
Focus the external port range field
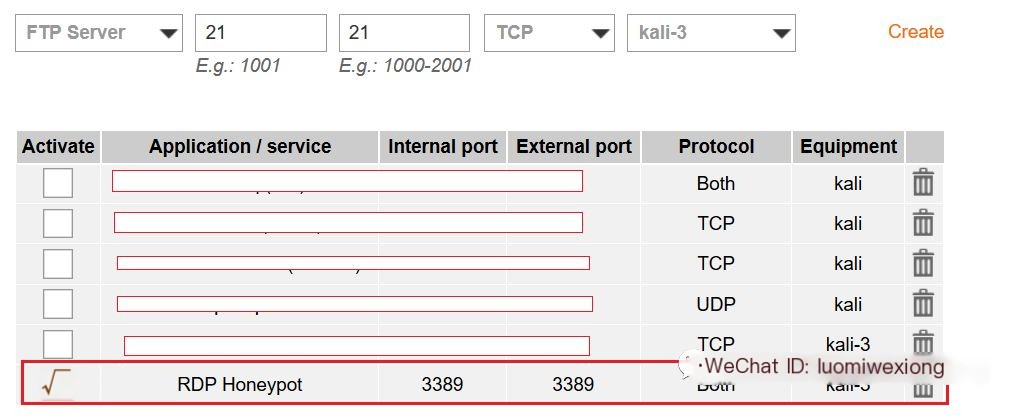click(x=404, y=33)
